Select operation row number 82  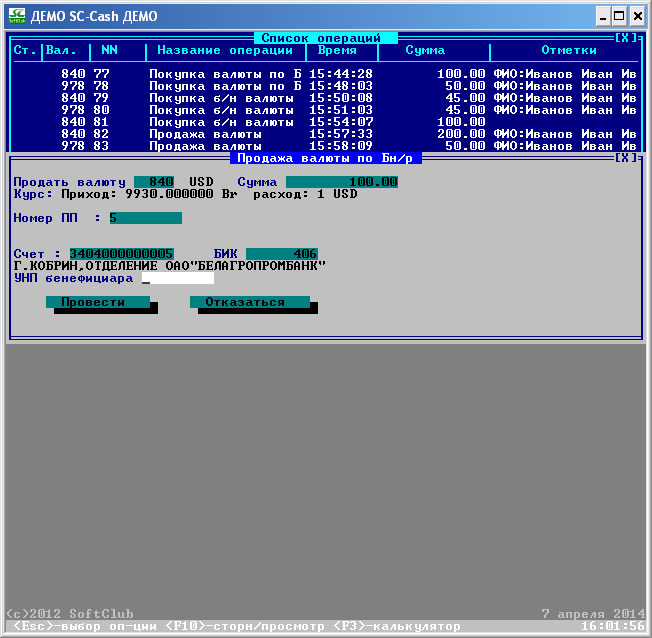(325, 134)
